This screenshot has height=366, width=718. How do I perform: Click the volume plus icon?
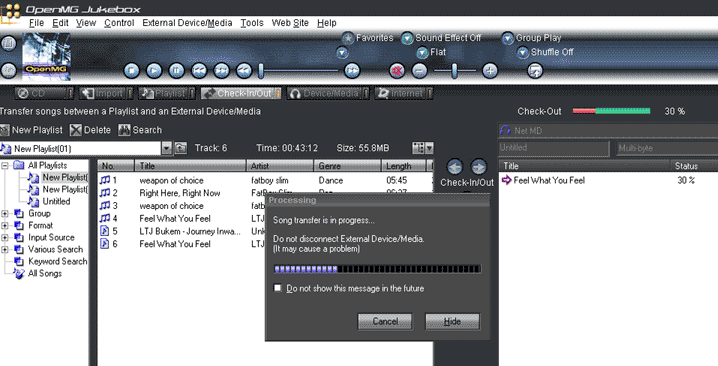point(490,71)
